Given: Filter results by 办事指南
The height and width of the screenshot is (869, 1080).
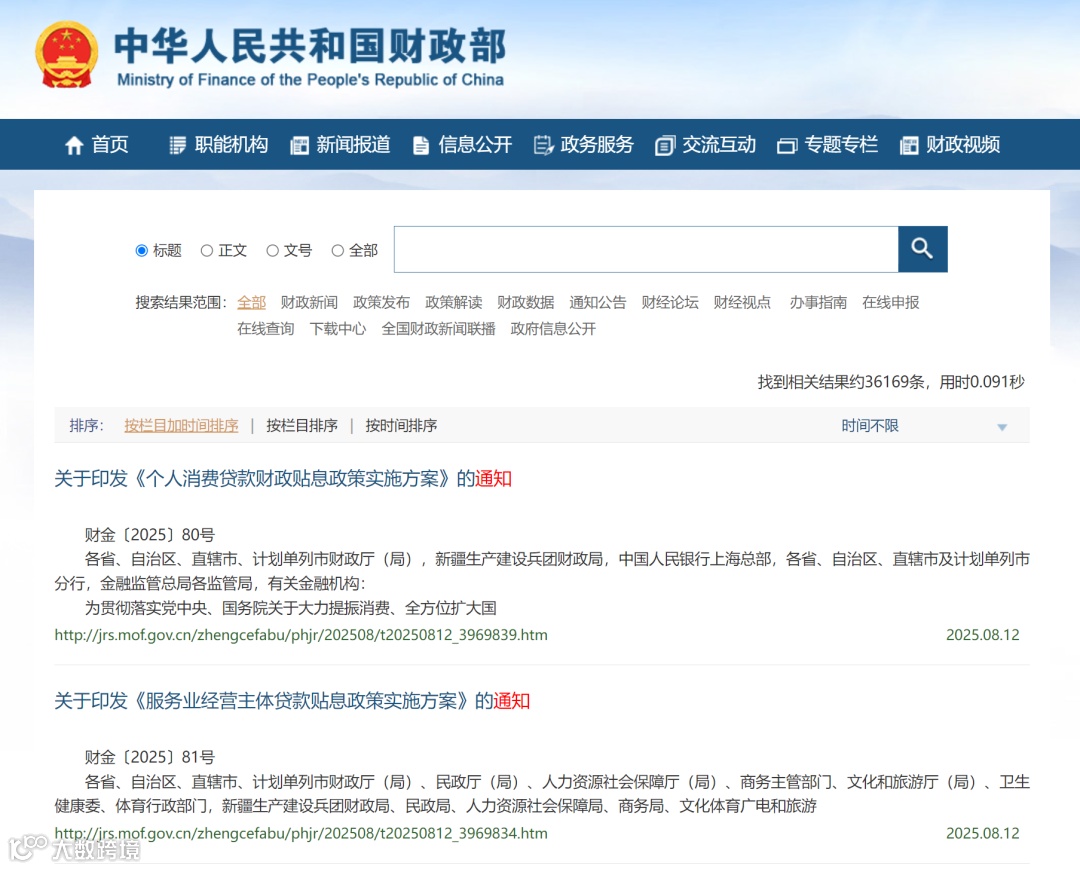Looking at the screenshot, I should pyautogui.click(x=818, y=302).
